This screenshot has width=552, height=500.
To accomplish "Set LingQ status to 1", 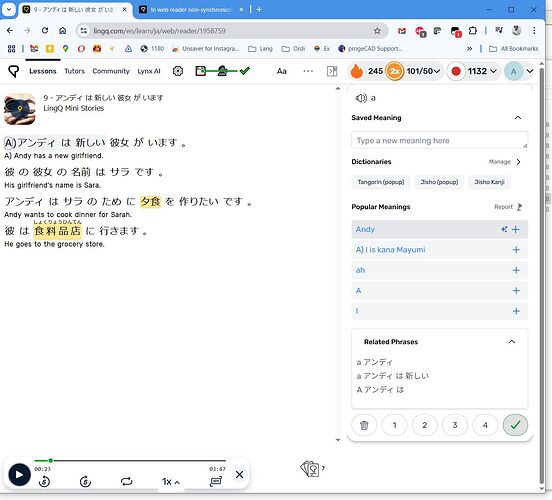I will pyautogui.click(x=394, y=425).
